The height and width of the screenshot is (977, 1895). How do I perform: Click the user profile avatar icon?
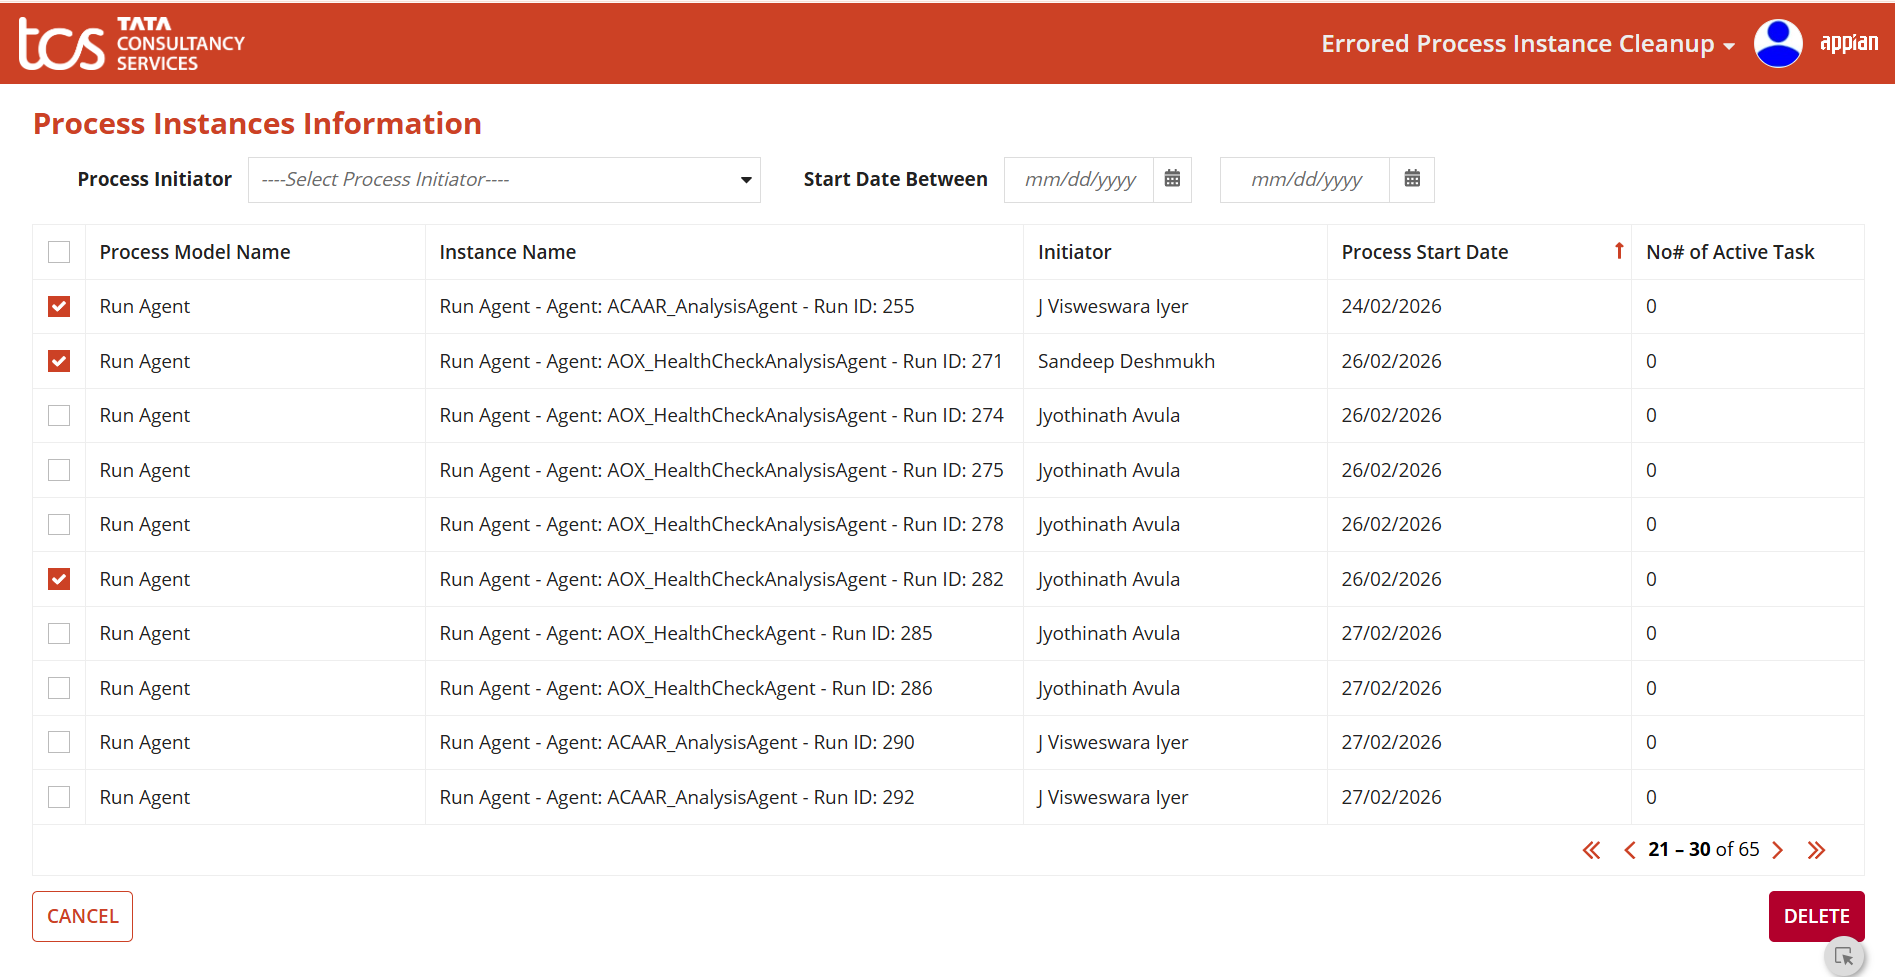coord(1777,44)
